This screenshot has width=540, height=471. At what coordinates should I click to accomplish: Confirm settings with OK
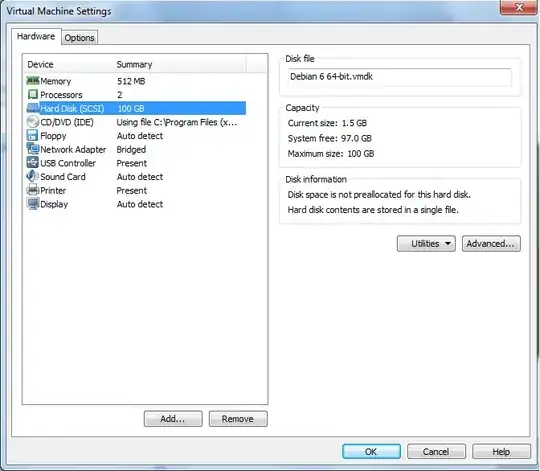[x=371, y=451]
